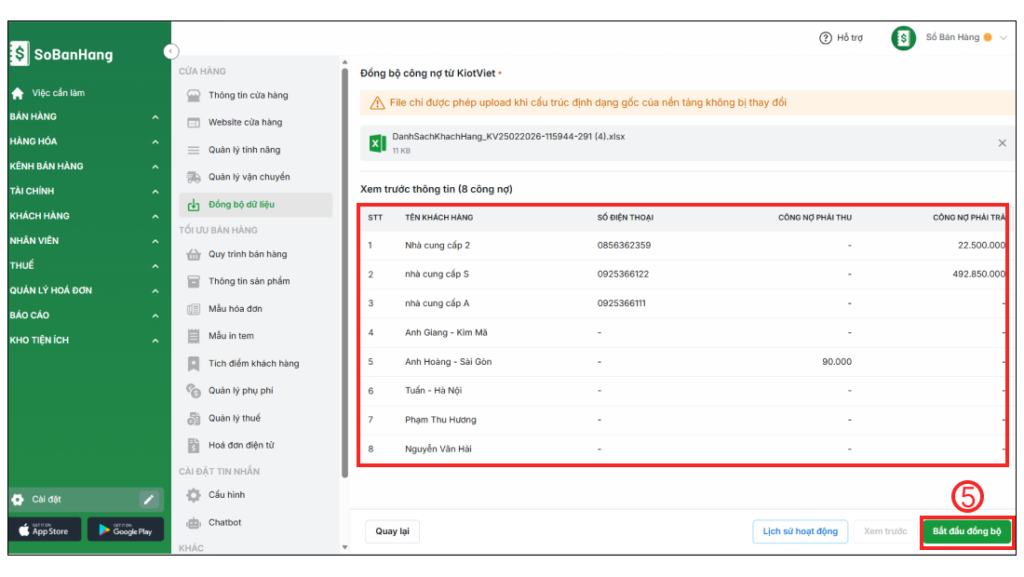Viewport: 1024px width, 577px height.
Task: Click the truck icon for Quản lý vận chuyển
Action: 194,177
